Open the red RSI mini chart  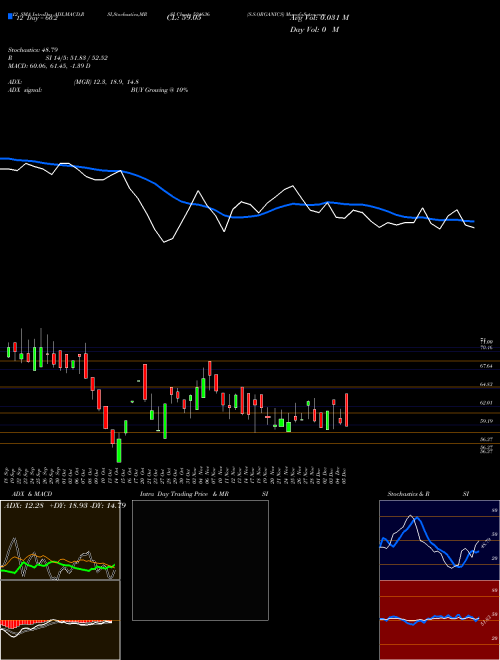tap(439, 620)
